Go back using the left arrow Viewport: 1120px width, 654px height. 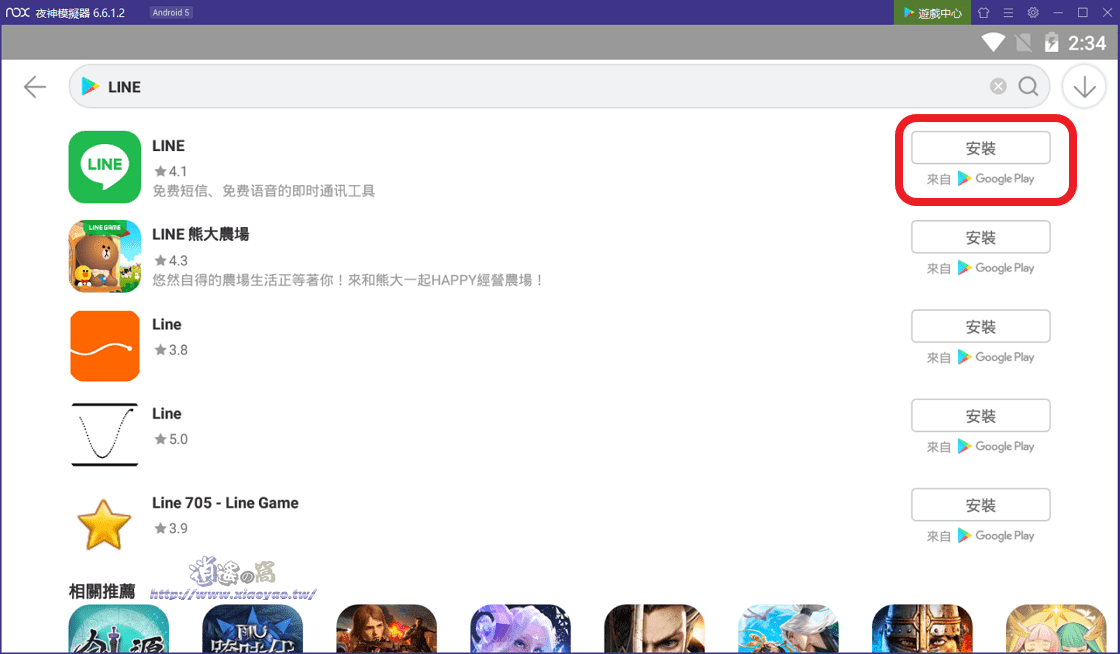(x=34, y=87)
